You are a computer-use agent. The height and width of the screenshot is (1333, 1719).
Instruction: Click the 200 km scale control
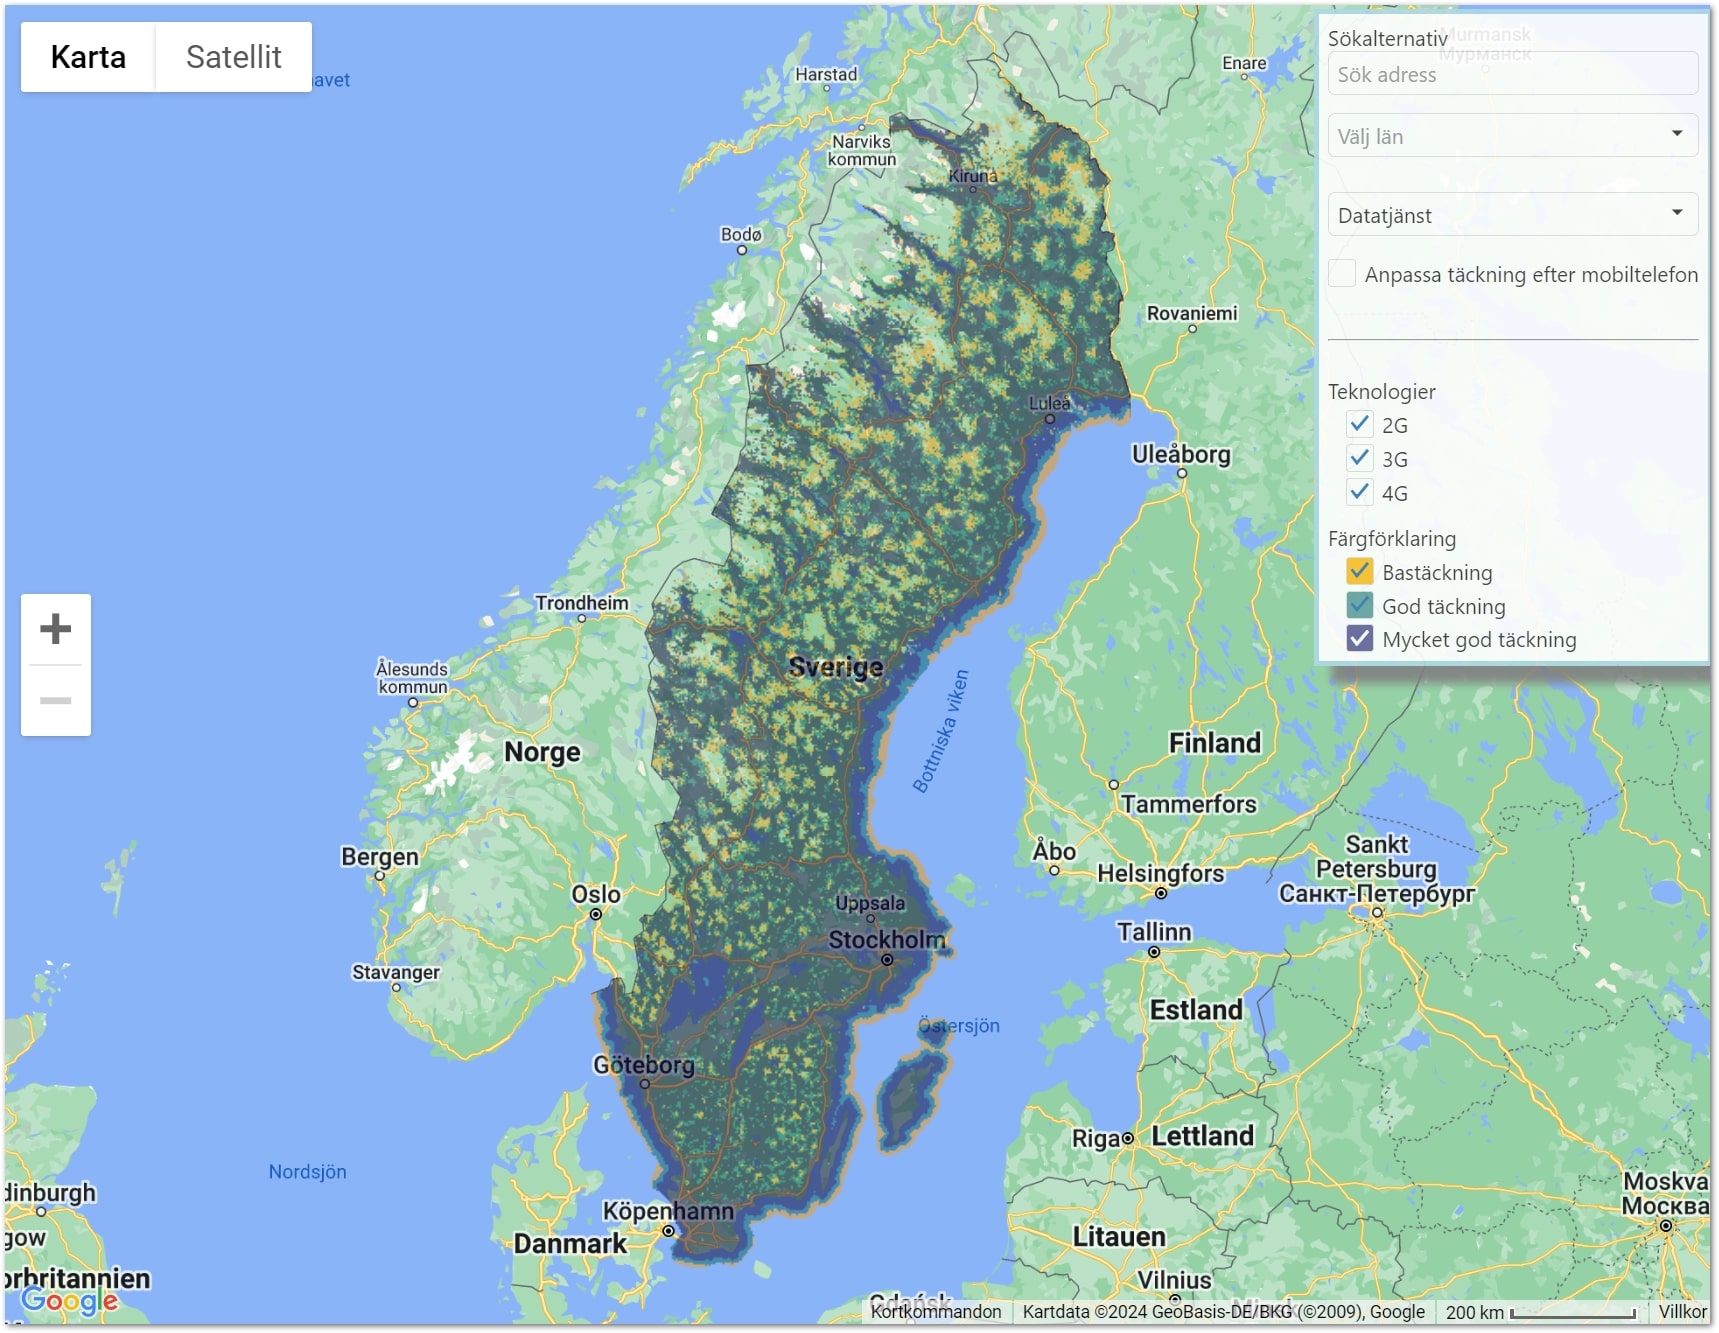pyautogui.click(x=1540, y=1312)
